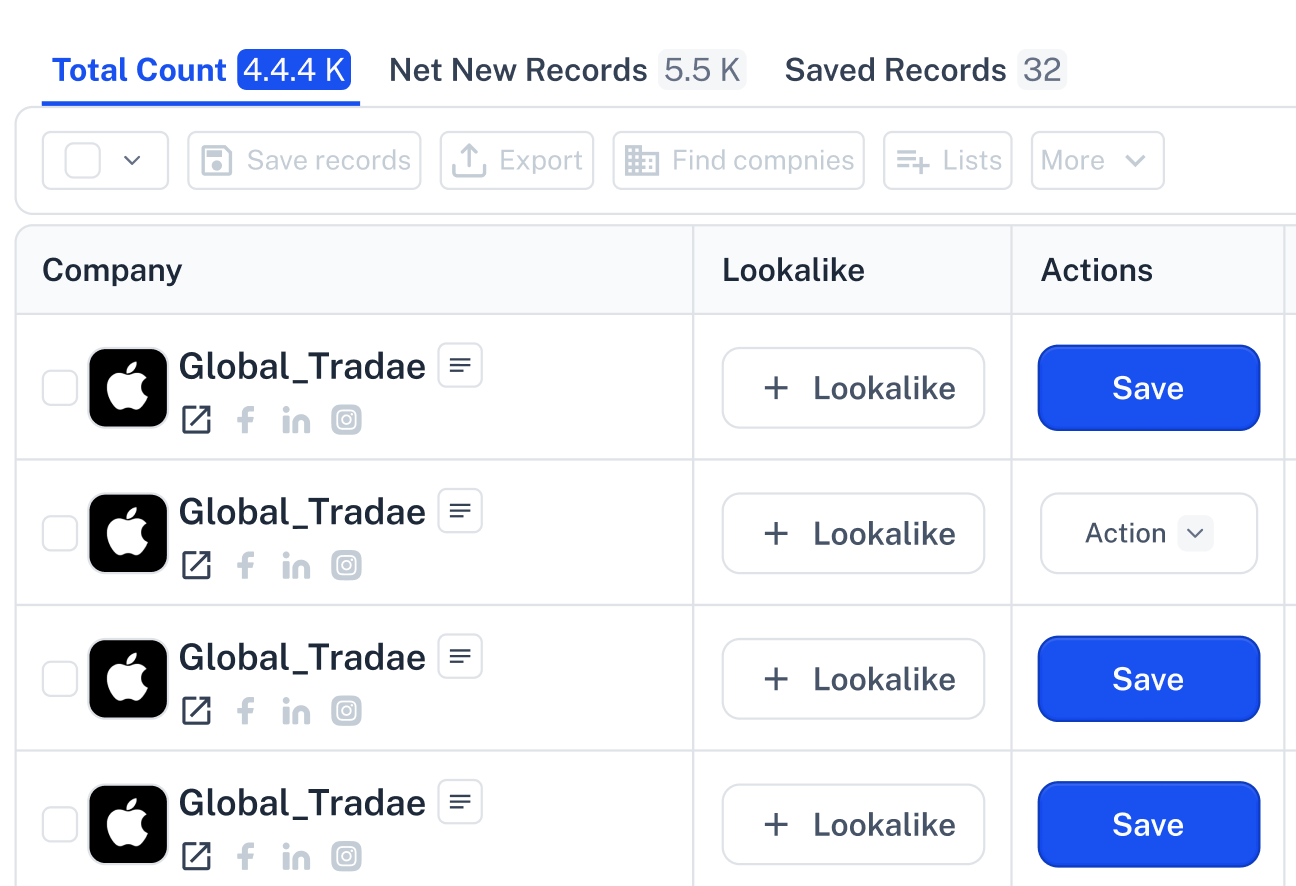Open notes icon beside first Global_Tradae
1296x886 pixels.
460,366
